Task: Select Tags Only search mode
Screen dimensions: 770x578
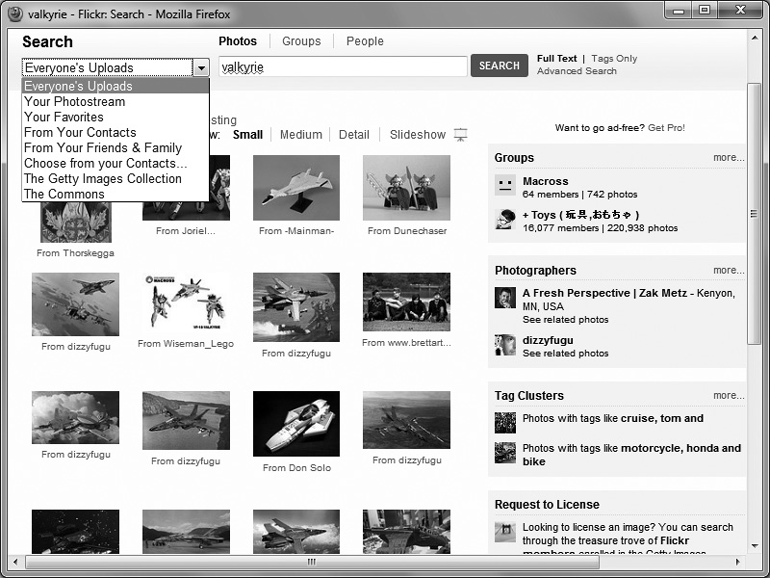Action: point(614,59)
